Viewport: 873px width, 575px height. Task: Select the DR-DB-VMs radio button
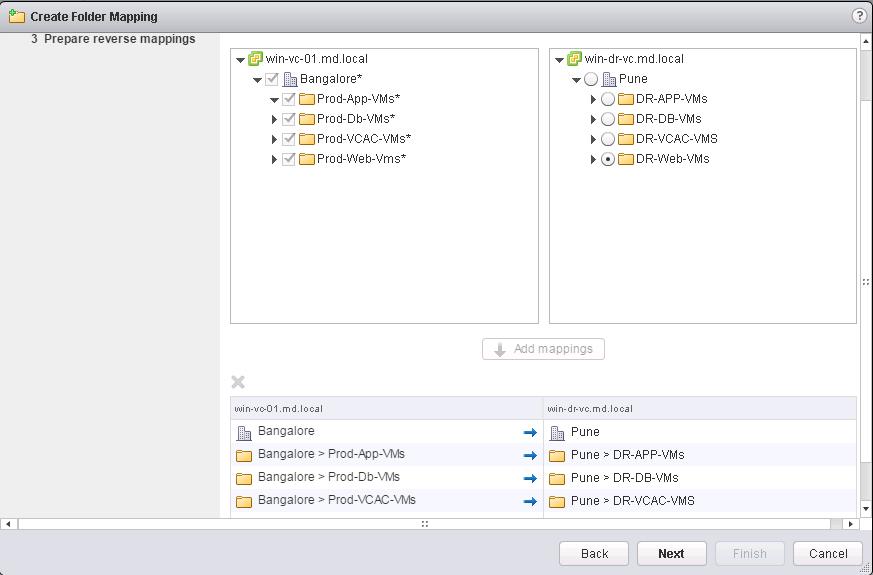[x=608, y=119]
